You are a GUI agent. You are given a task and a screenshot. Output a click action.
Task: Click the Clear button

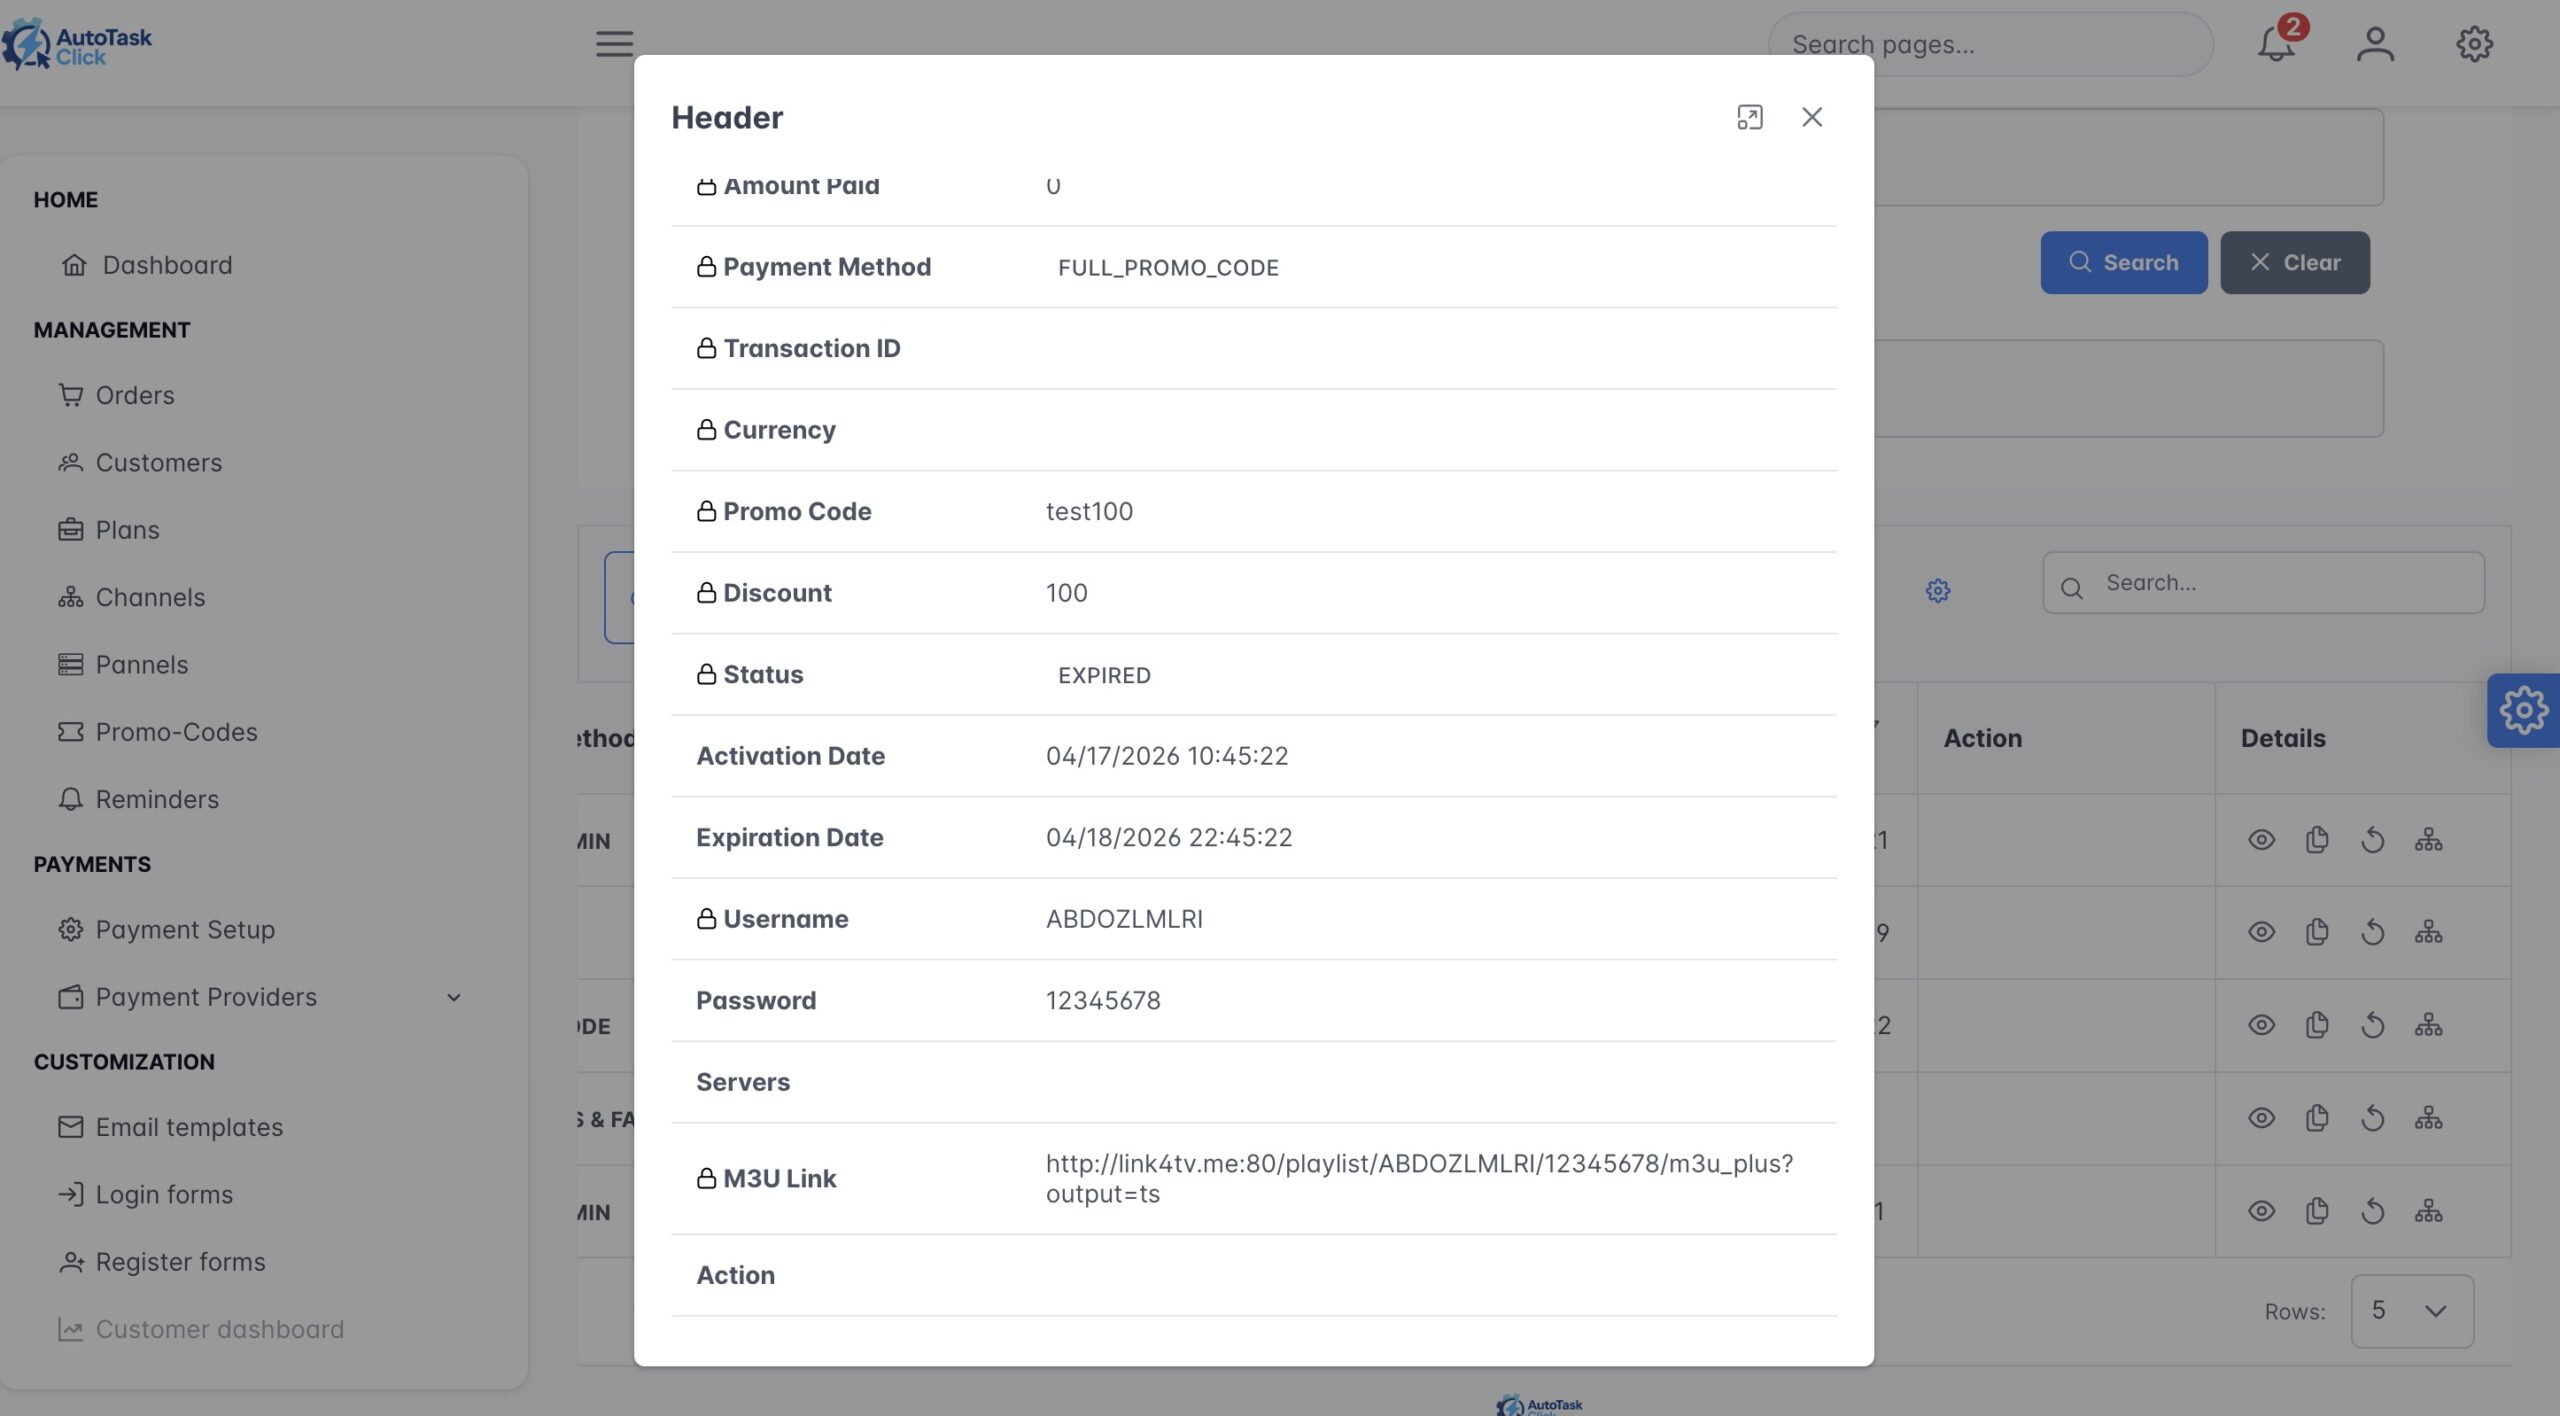[2295, 263]
